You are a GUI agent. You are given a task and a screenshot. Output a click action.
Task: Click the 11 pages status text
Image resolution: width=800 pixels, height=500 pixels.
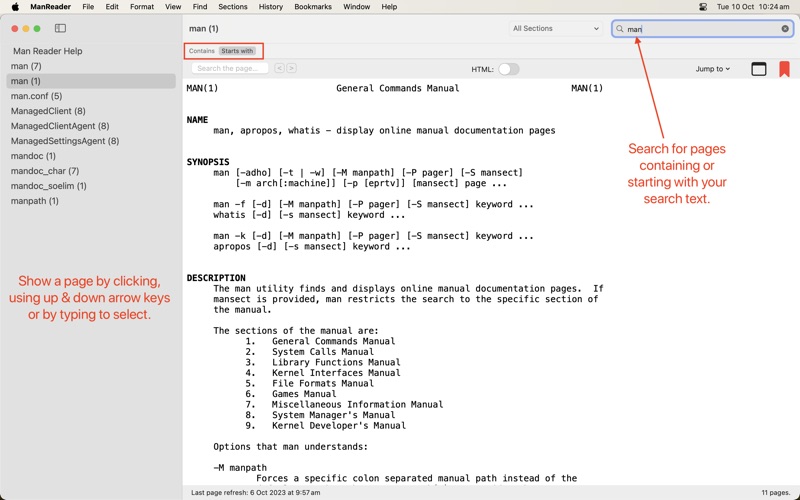(776, 493)
